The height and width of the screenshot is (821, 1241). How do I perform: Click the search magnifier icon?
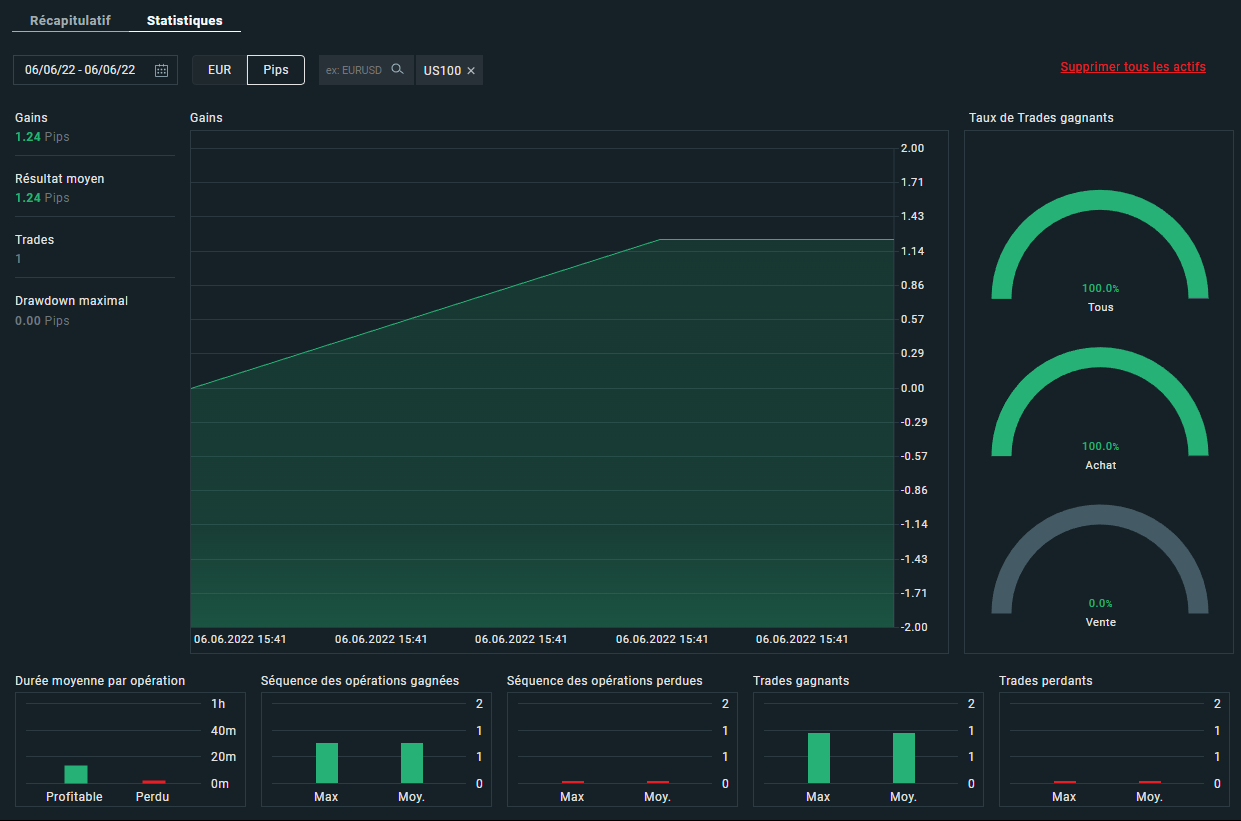click(397, 70)
